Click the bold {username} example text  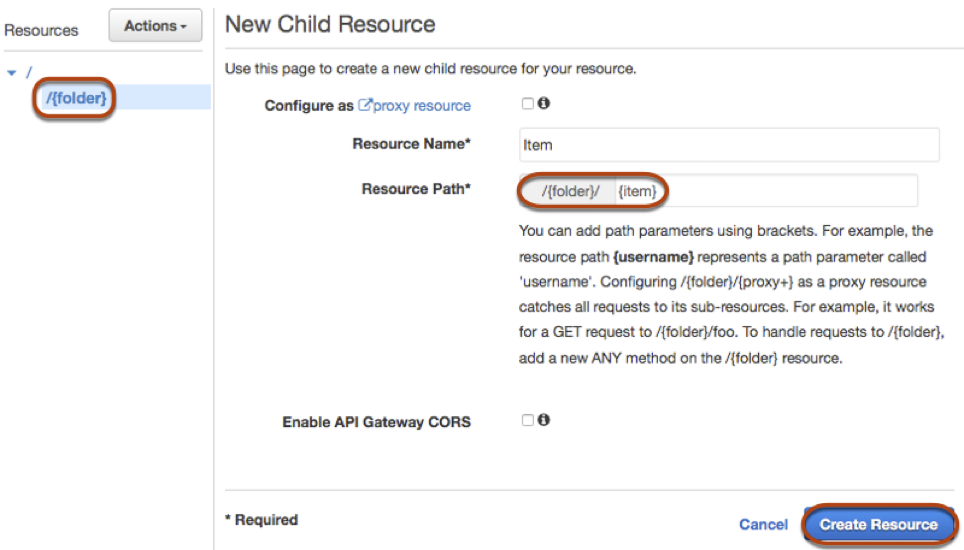point(654,257)
